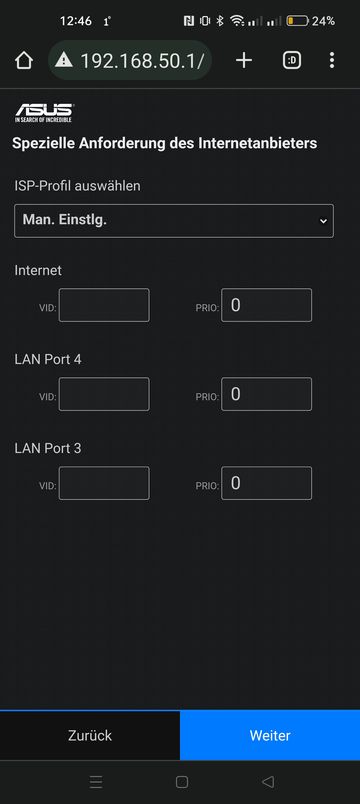360x804 pixels.
Task: Open a new tab with plus icon
Action: coord(244,61)
